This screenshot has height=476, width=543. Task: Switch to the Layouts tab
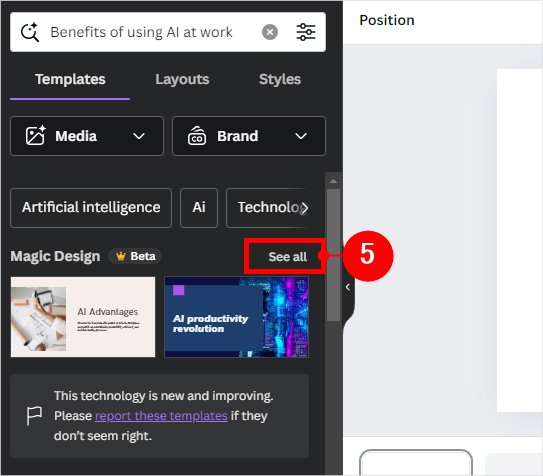pos(182,79)
